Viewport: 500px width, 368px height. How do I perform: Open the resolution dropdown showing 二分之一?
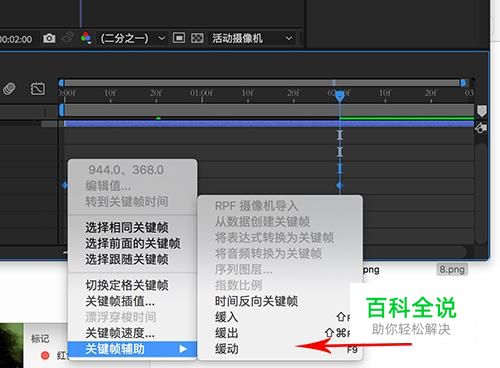pos(132,38)
